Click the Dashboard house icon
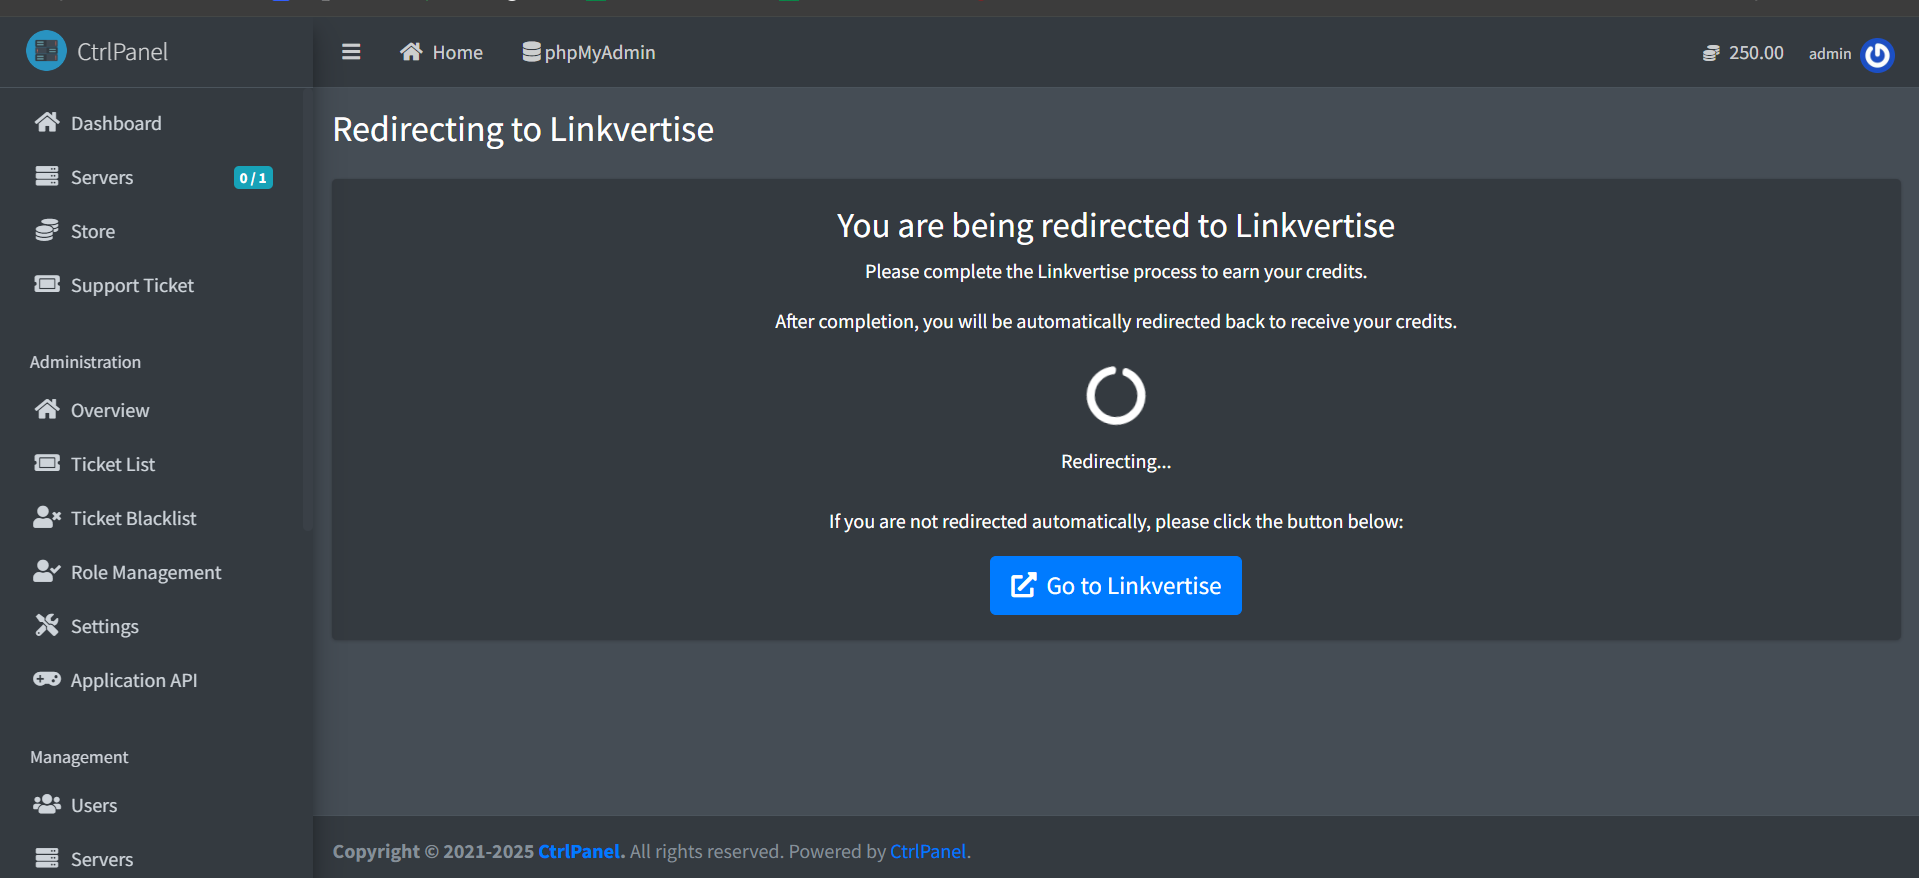The height and width of the screenshot is (878, 1919). (x=47, y=123)
